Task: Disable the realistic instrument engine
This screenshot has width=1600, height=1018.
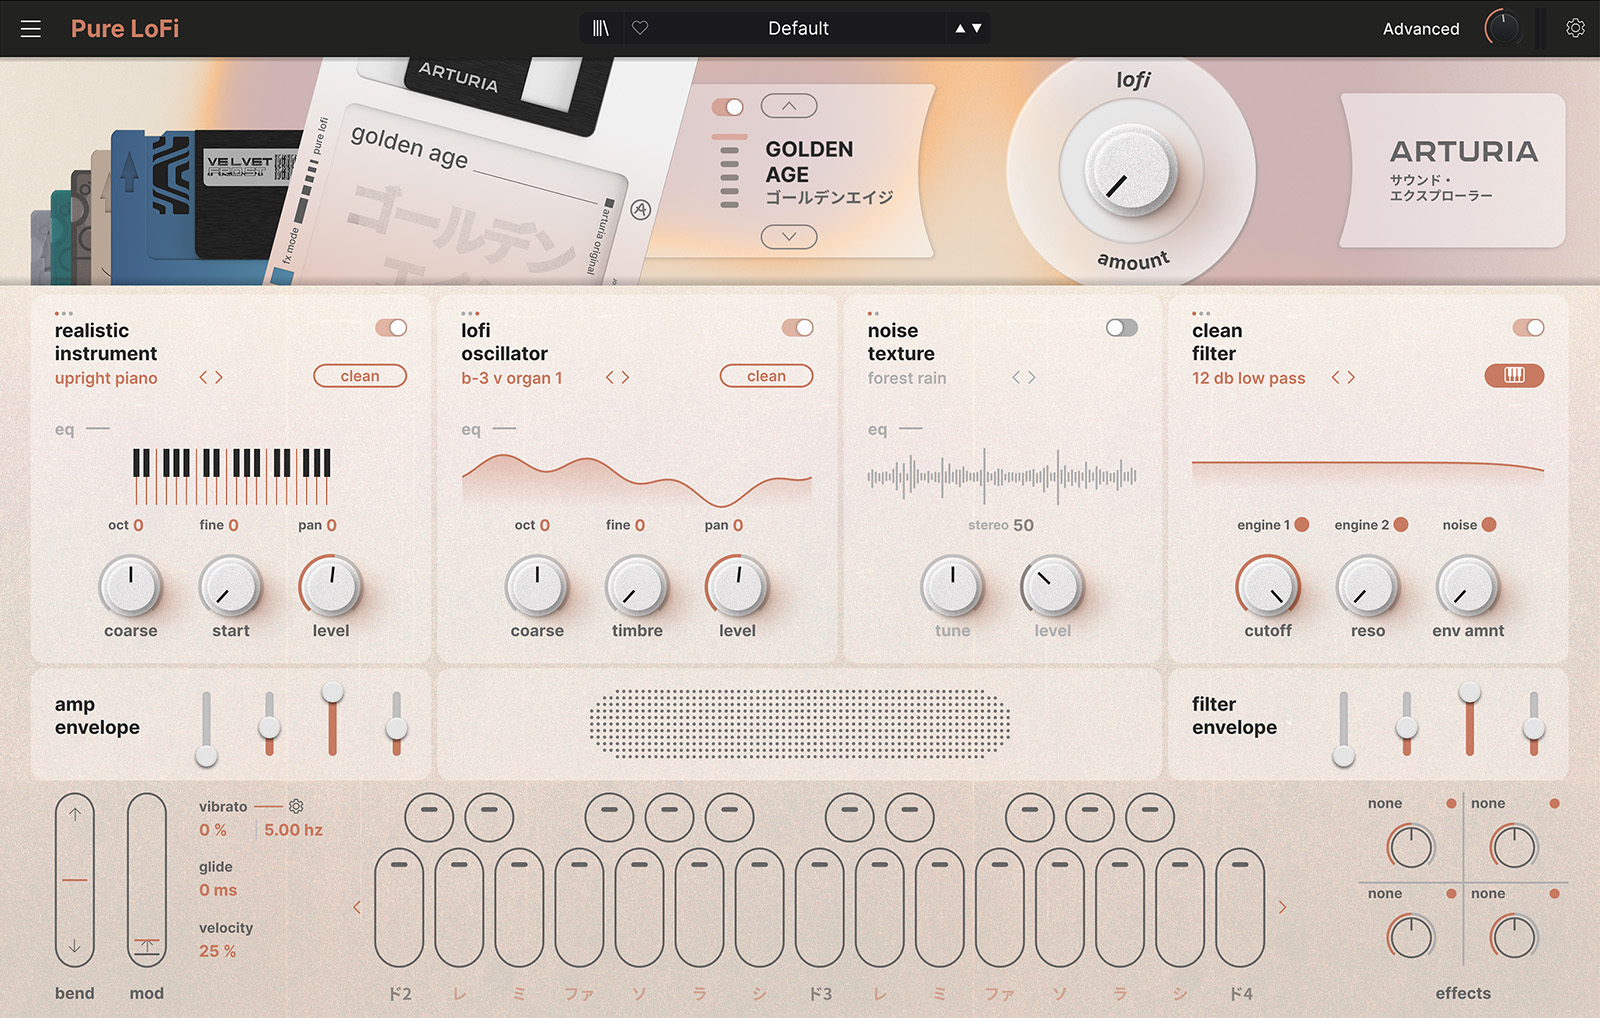Action: (391, 328)
